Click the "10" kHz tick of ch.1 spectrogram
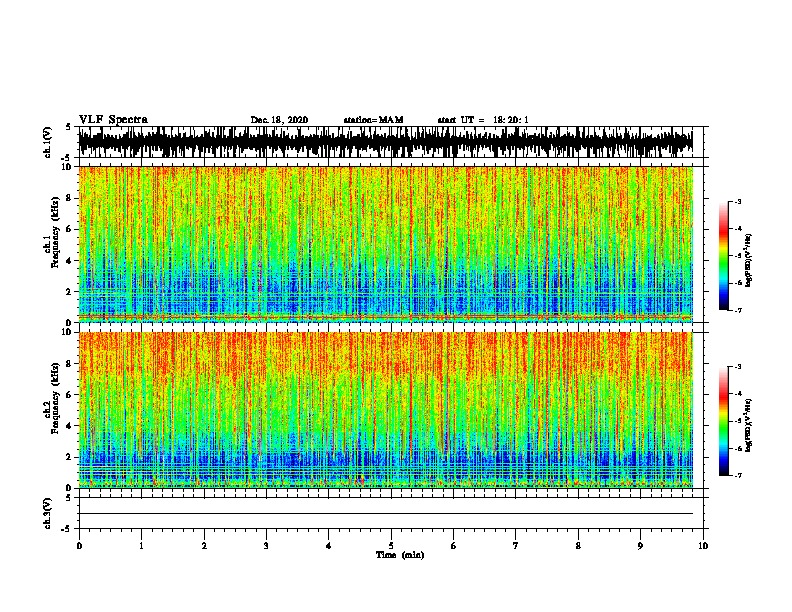The height and width of the screenshot is (612, 792). click(68, 167)
